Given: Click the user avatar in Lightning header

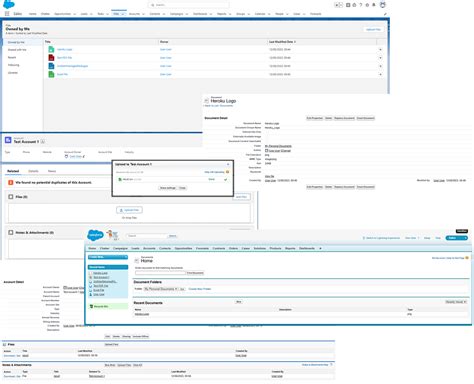Looking at the screenshot, I should tap(383, 5).
